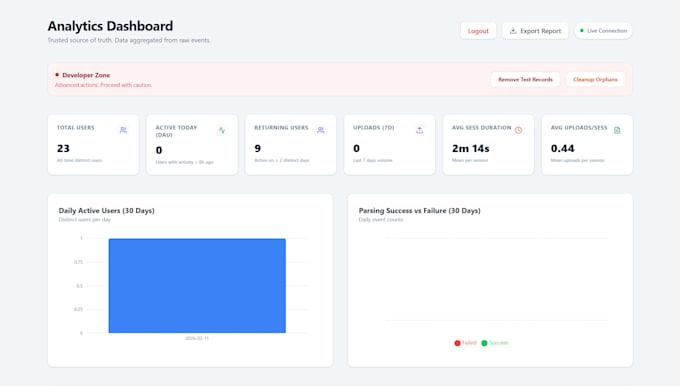Click the download icon in Export Report

coord(513,31)
